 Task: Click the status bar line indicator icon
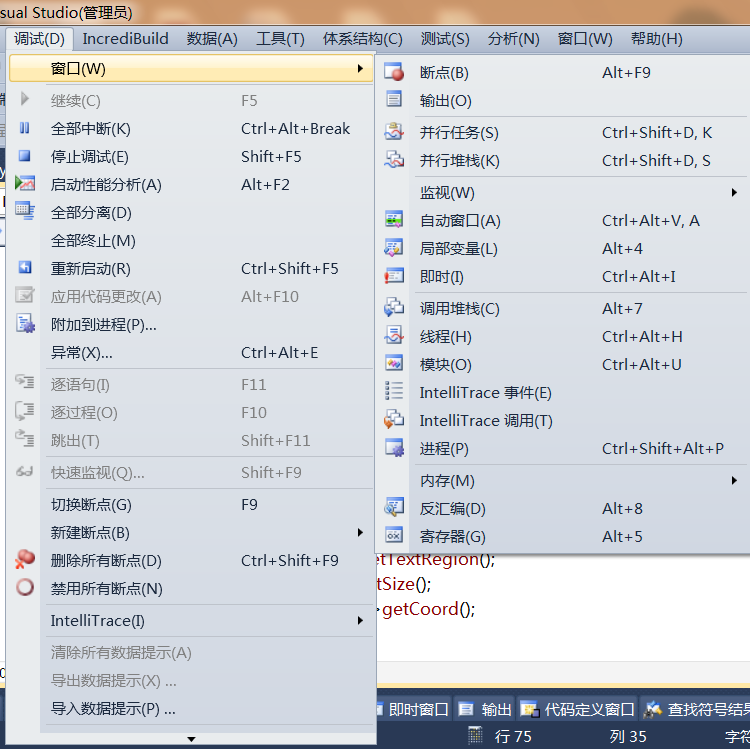(475, 735)
